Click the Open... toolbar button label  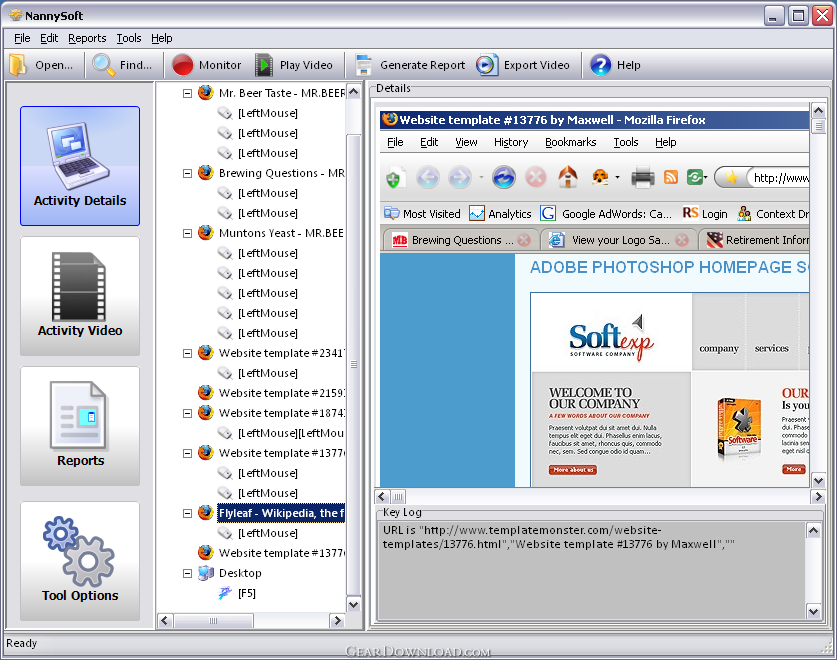click(54, 65)
